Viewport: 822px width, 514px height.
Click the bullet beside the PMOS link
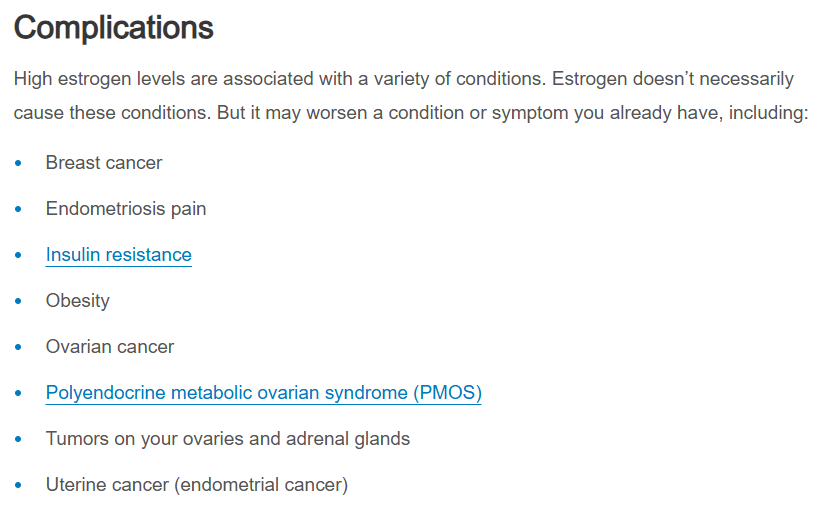click(x=18, y=393)
